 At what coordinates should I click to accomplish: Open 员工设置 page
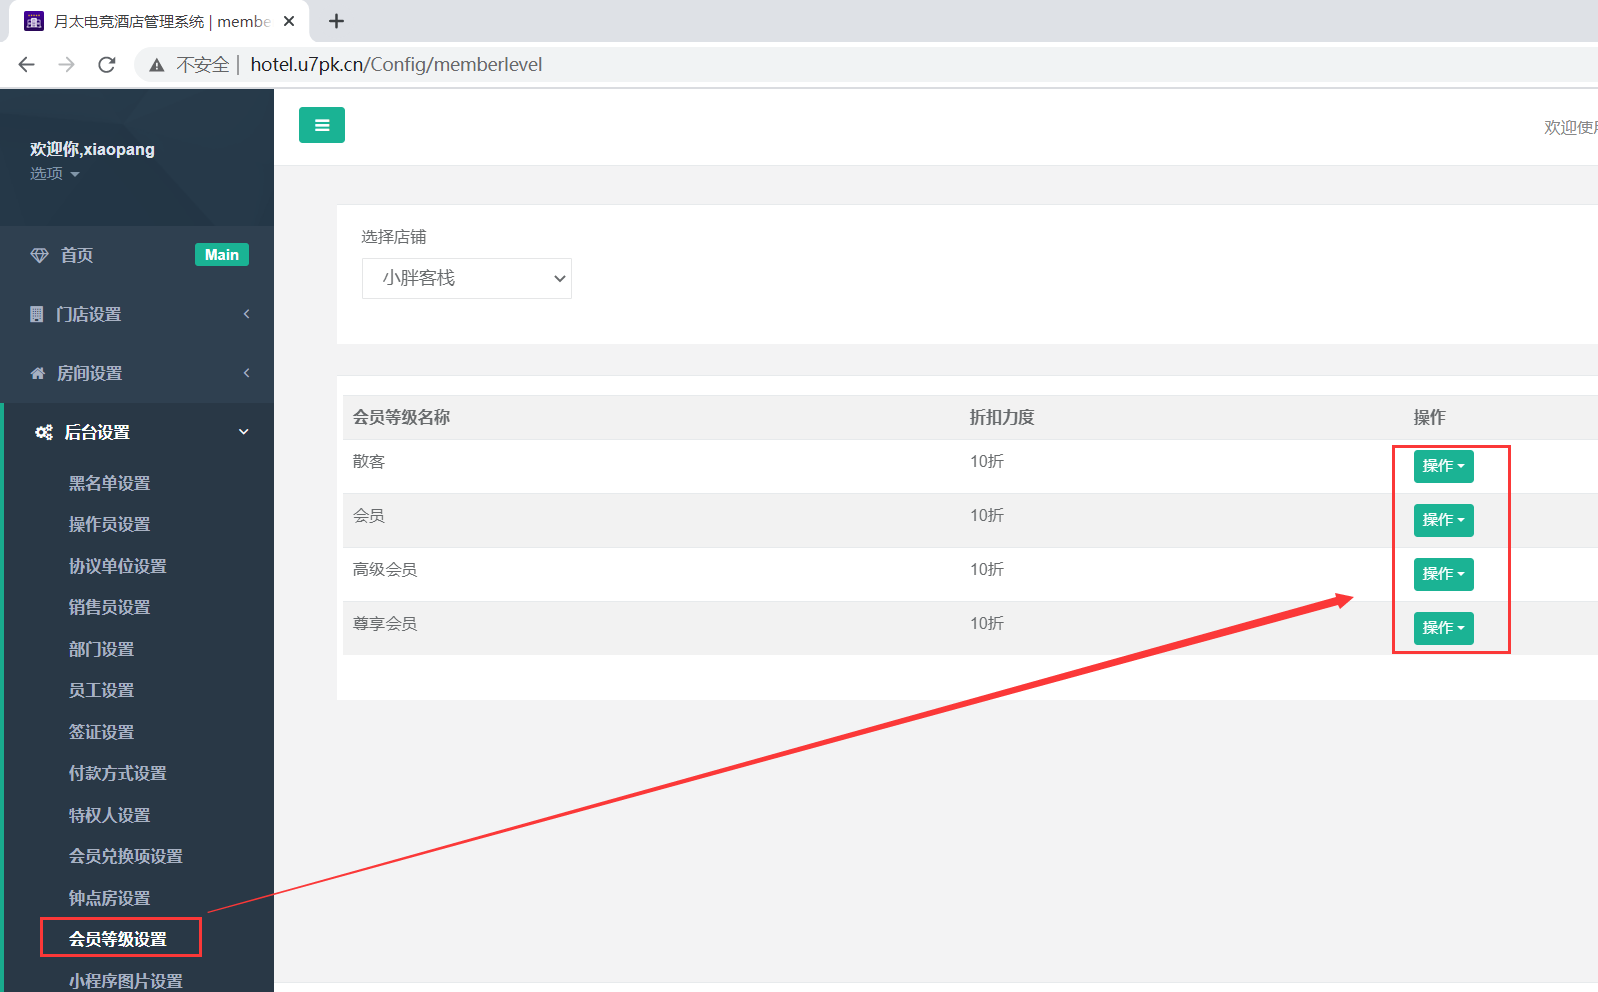[x=101, y=690]
